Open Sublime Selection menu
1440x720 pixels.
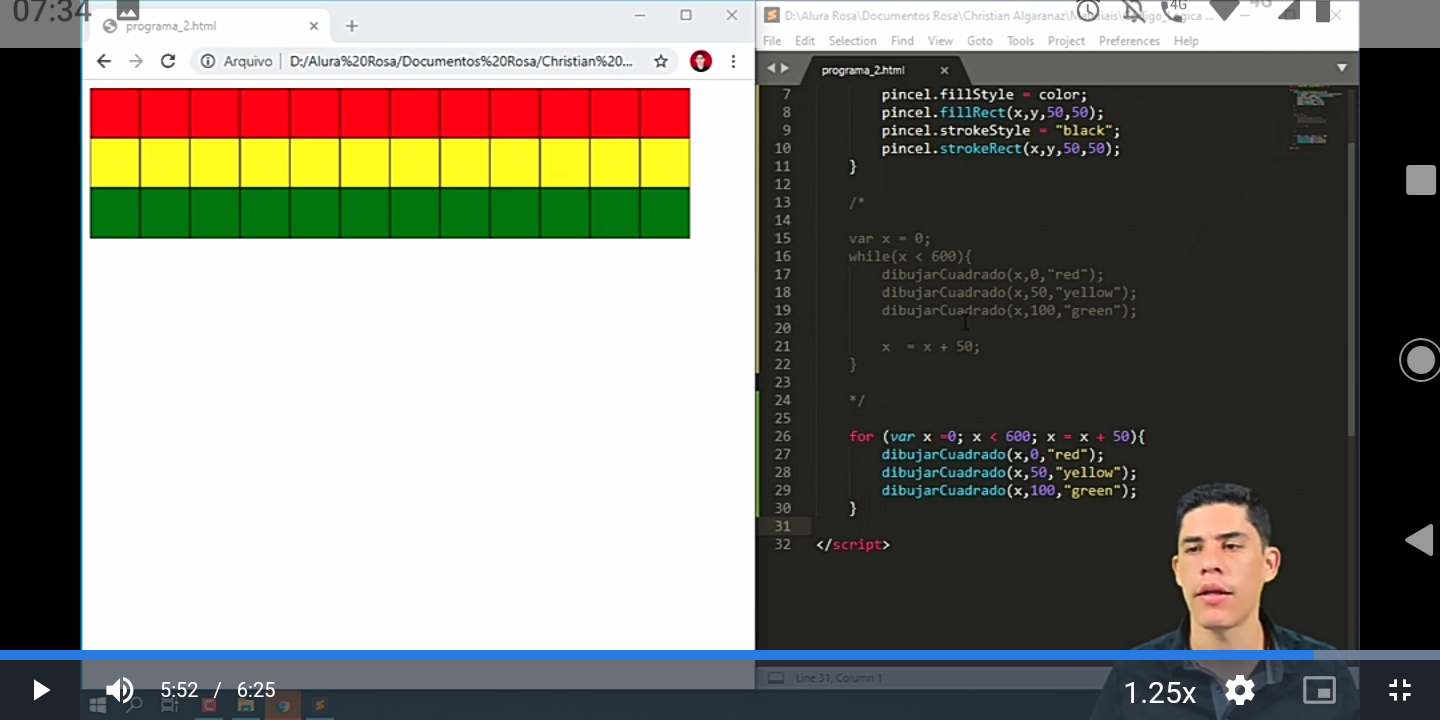[x=853, y=41]
